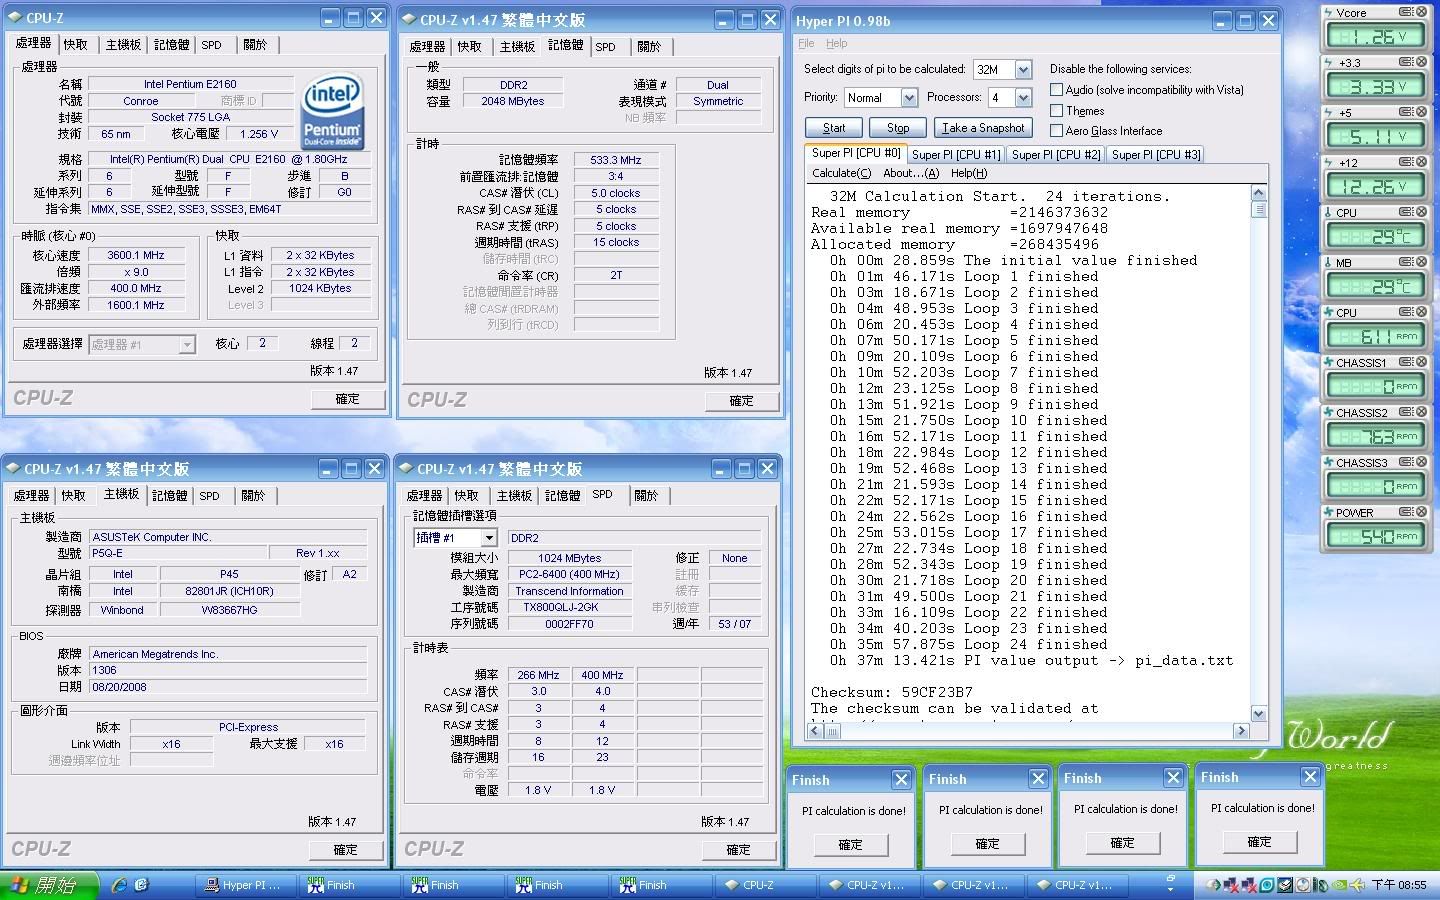Switch to the Super PI [CPU #2] tab

(x=1055, y=155)
